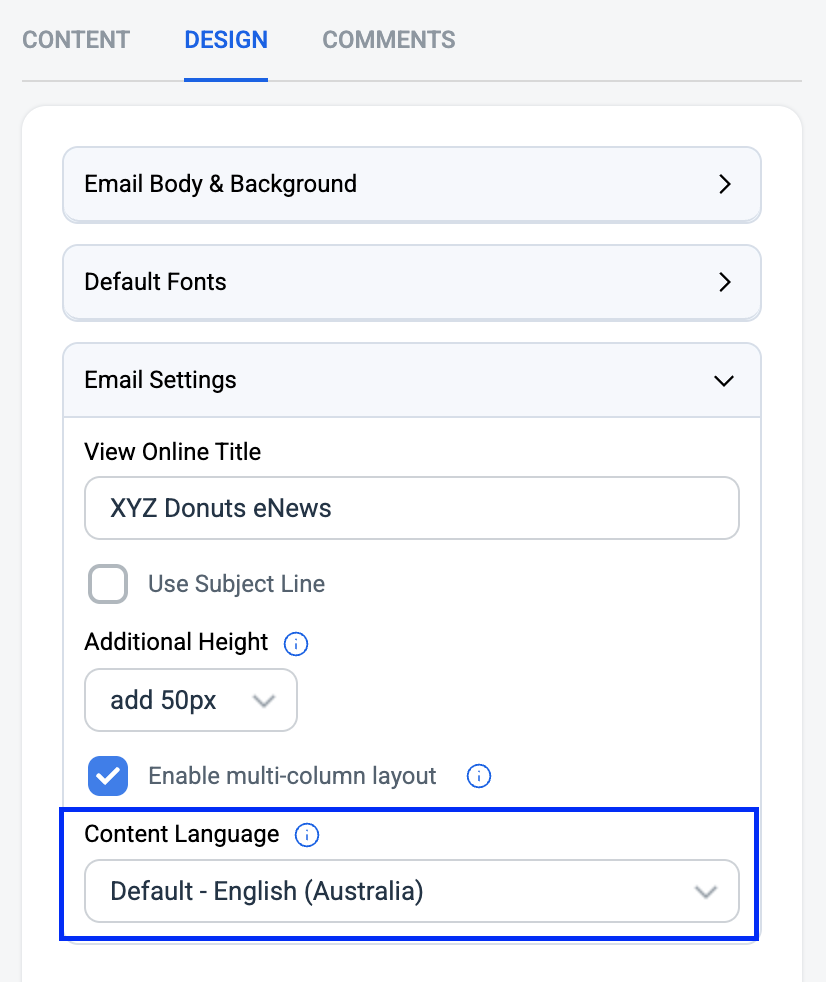The image size is (826, 982).
Task: Click info icon beside Content Language
Action: (x=307, y=835)
